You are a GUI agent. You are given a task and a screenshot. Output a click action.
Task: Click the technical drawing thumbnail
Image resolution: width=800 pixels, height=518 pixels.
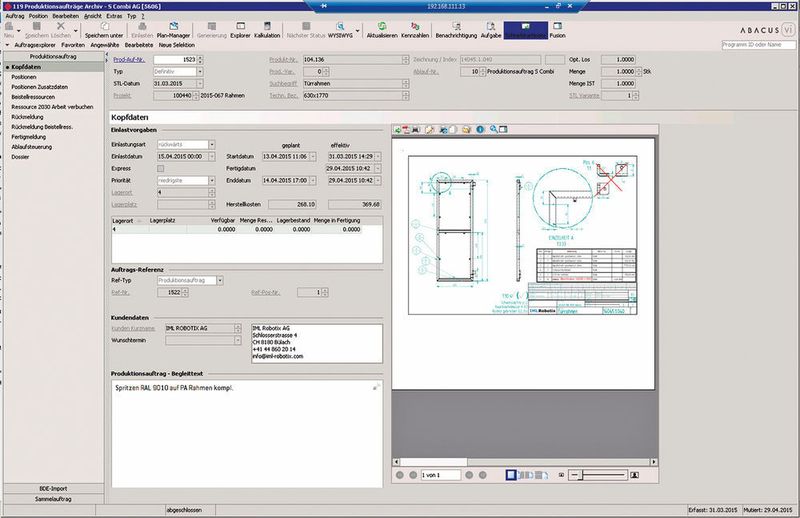(522, 235)
